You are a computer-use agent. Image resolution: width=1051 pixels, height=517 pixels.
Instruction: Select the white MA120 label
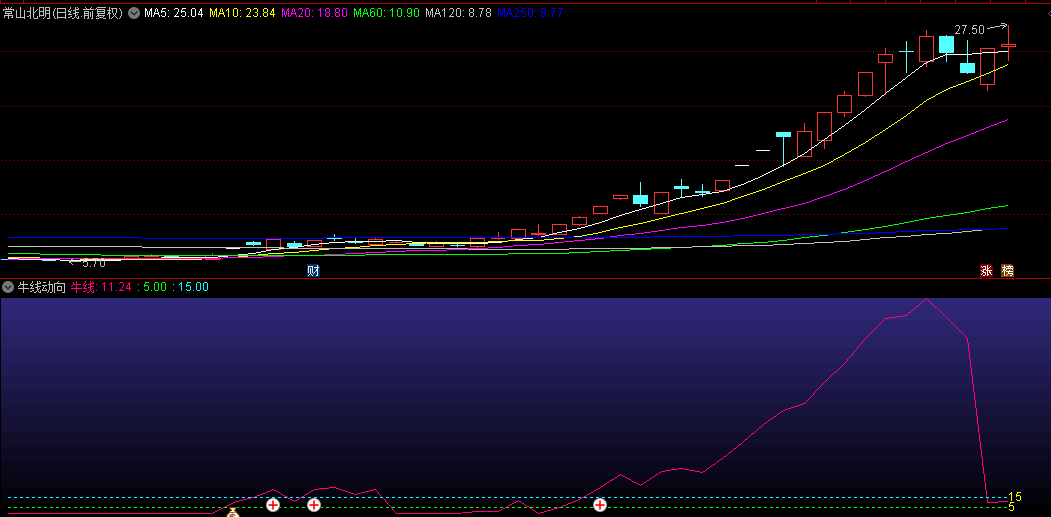click(458, 14)
